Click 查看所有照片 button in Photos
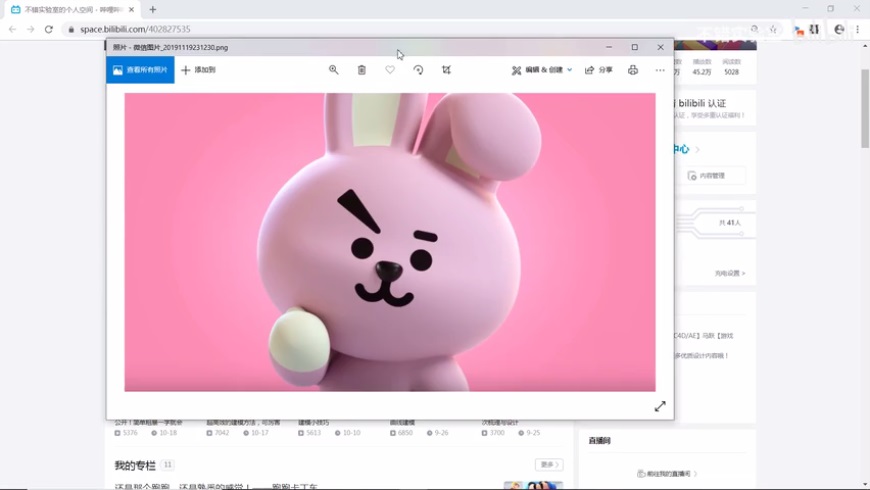The image size is (870, 490). click(x=140, y=70)
